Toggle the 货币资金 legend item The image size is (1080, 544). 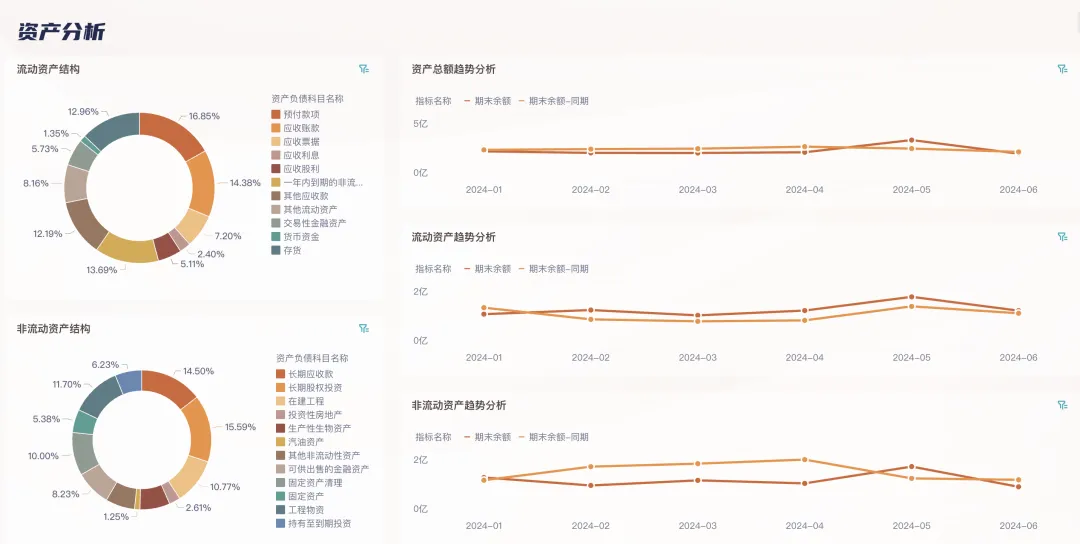[301, 236]
